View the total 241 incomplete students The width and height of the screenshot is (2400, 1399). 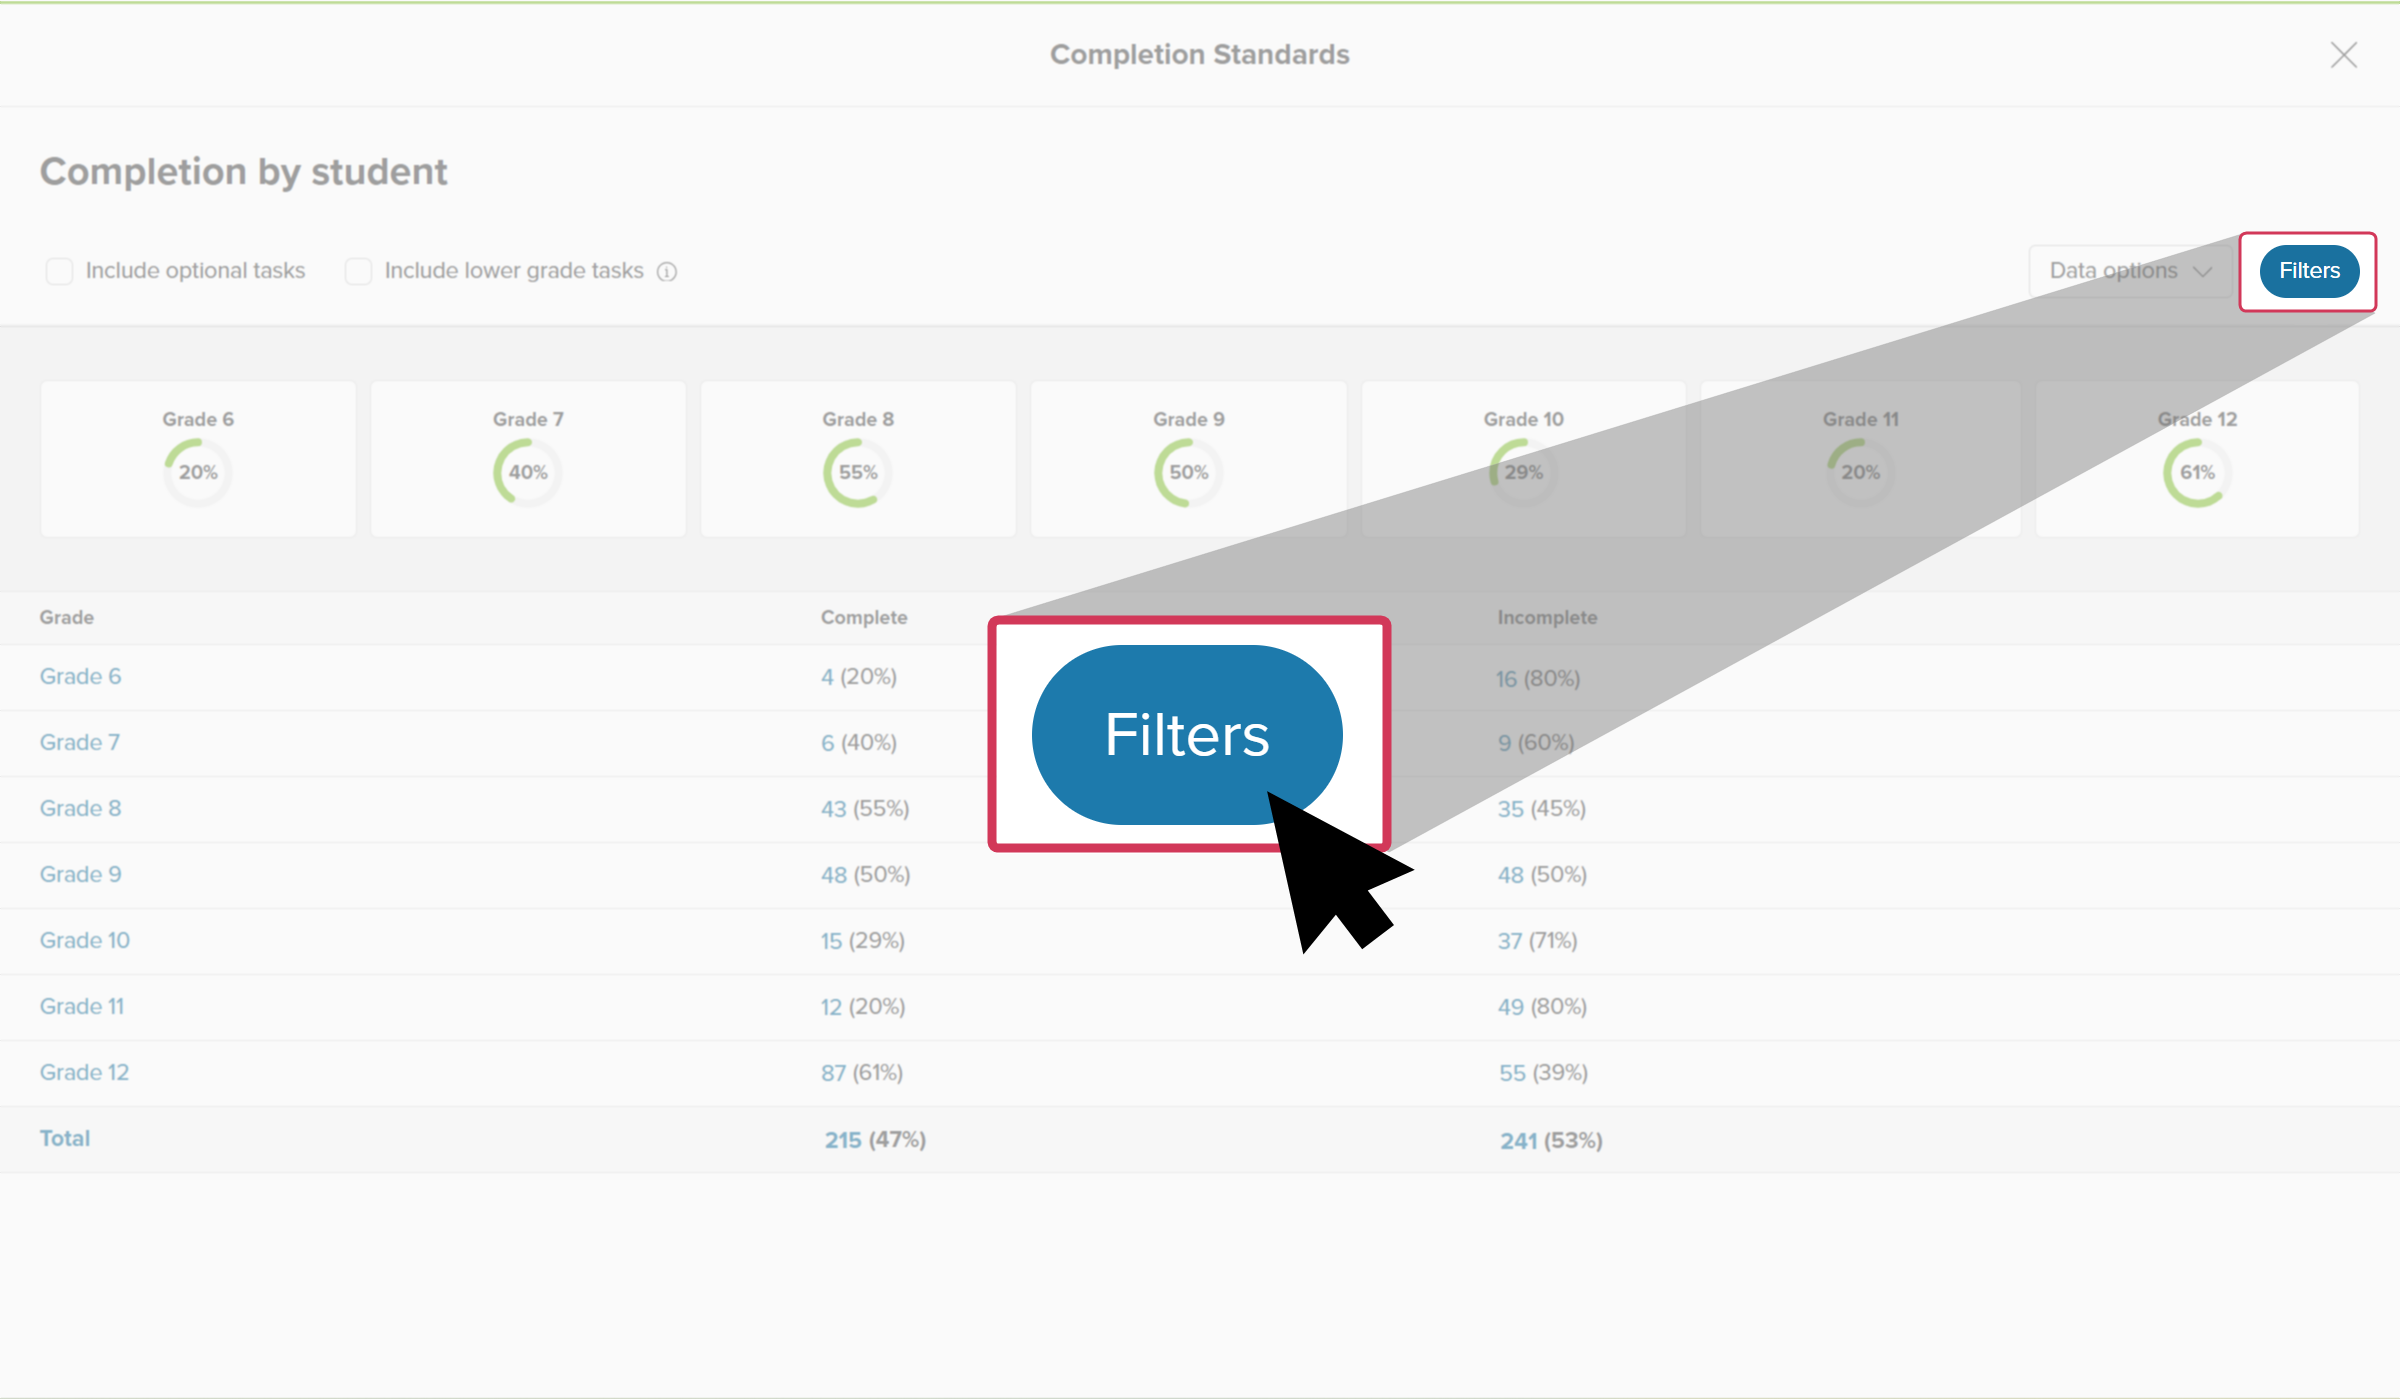[x=1518, y=1140]
